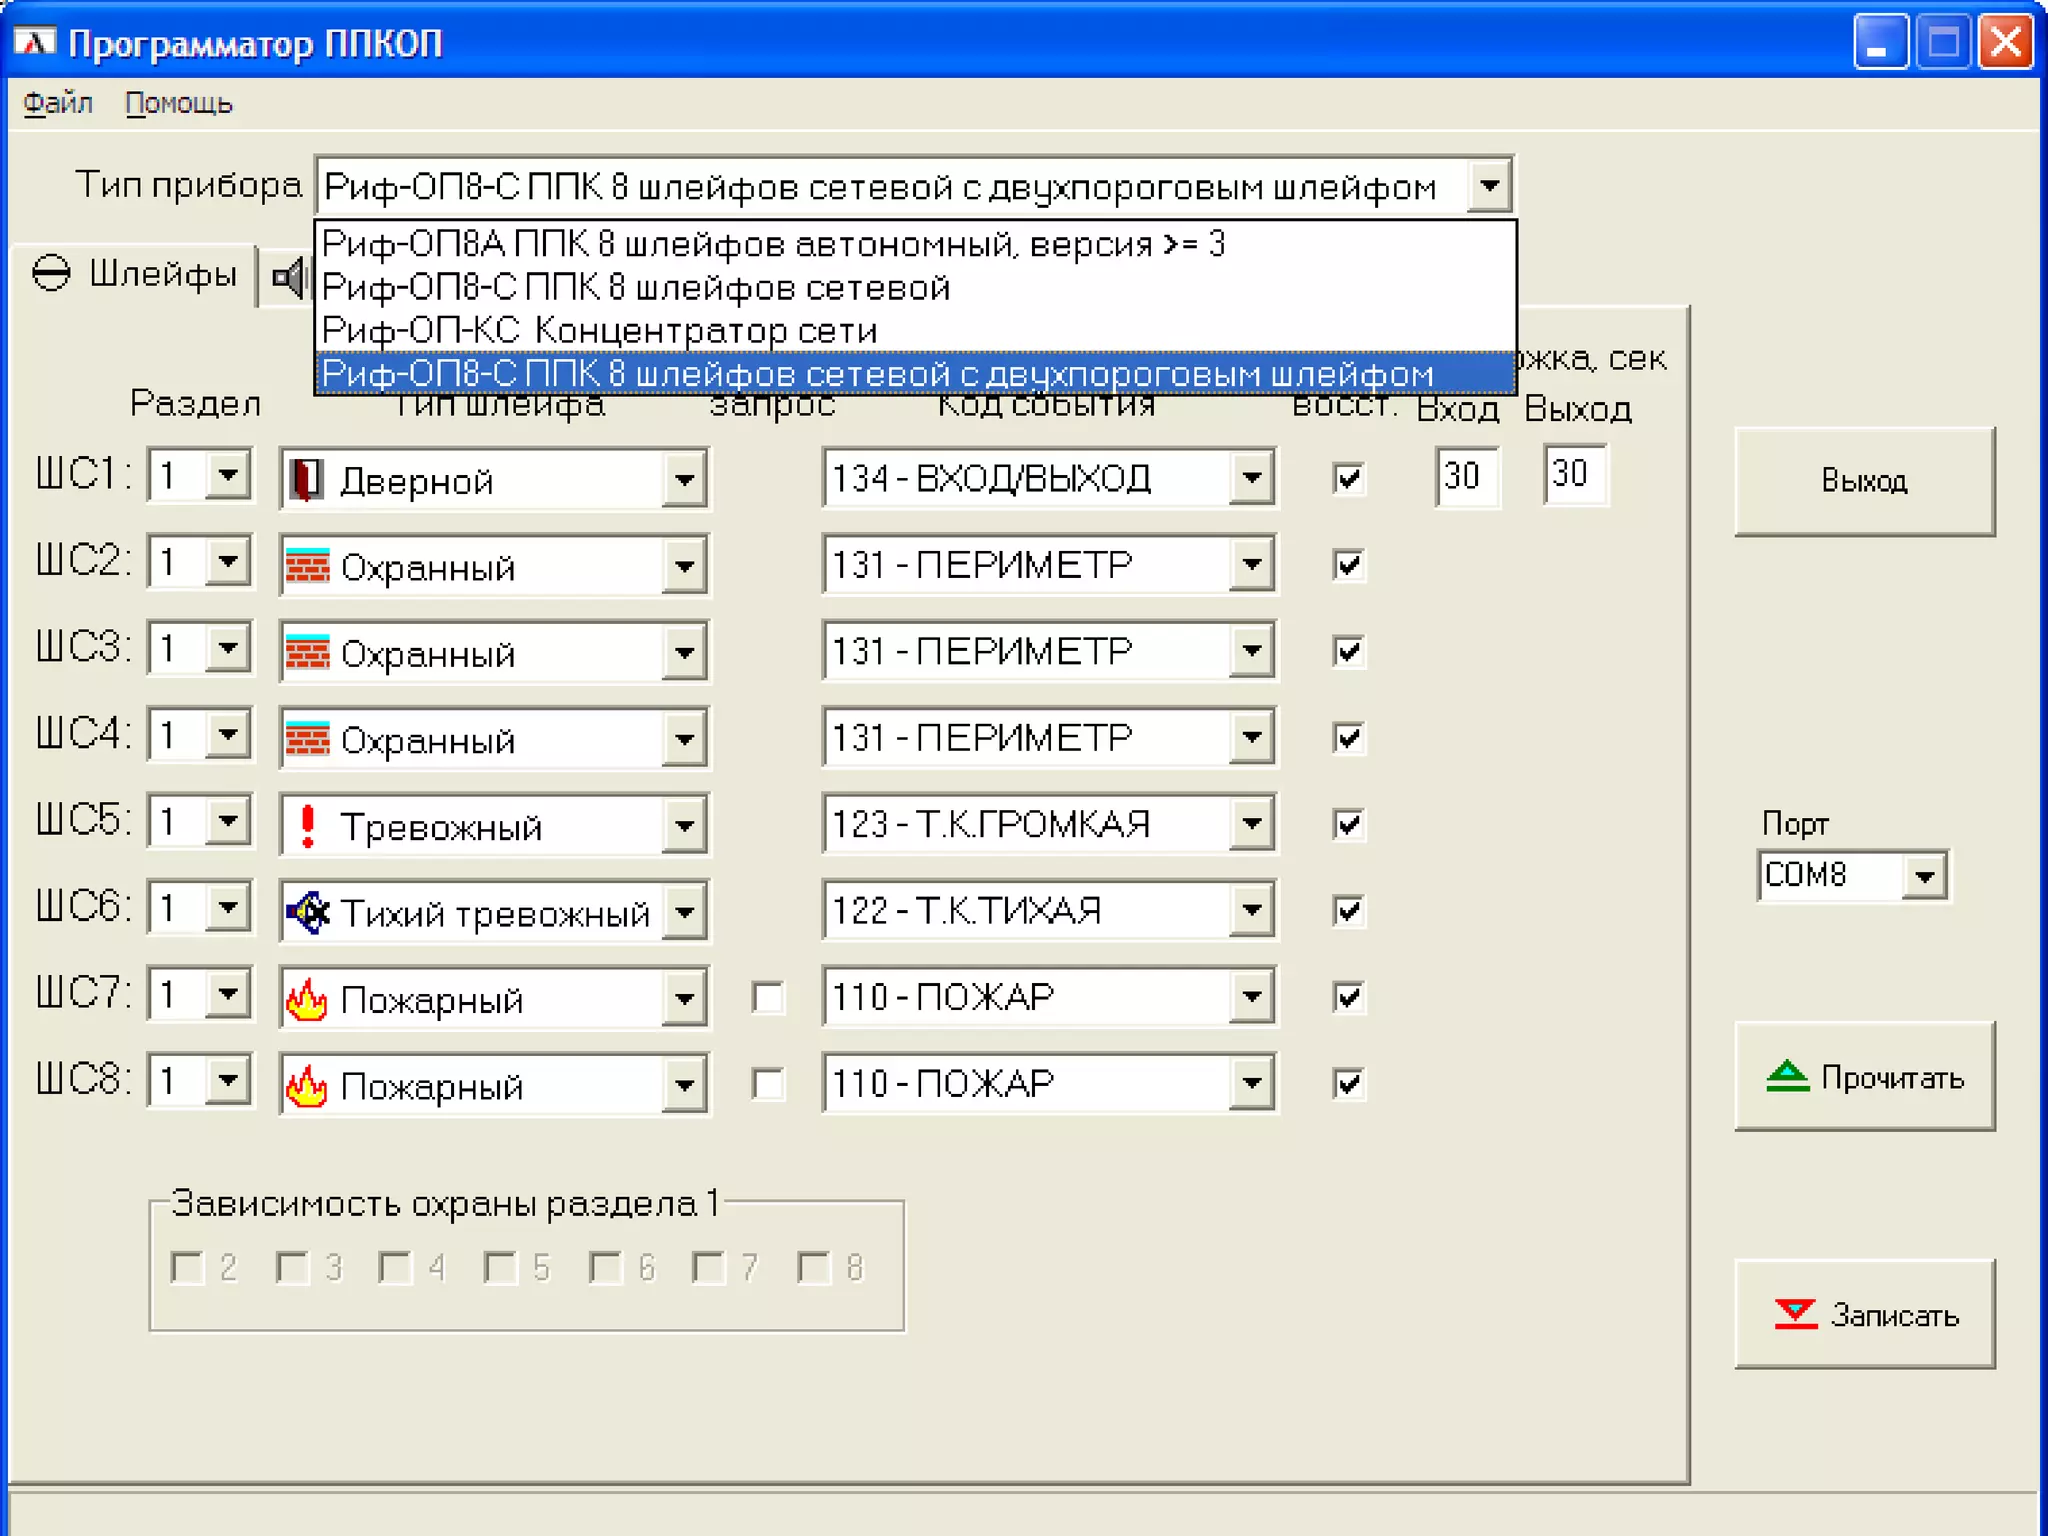Select Риф-ОП-КС Концентратор сети from list
This screenshot has height=1536, width=2048.
600,331
